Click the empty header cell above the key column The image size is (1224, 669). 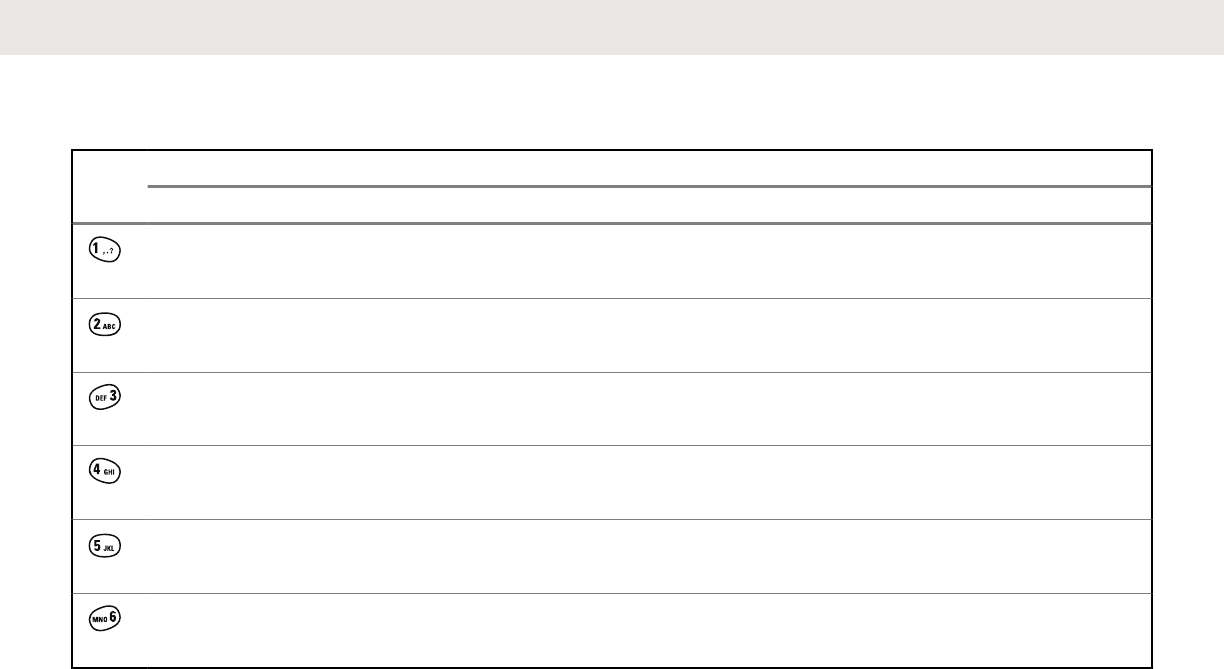pos(110,186)
